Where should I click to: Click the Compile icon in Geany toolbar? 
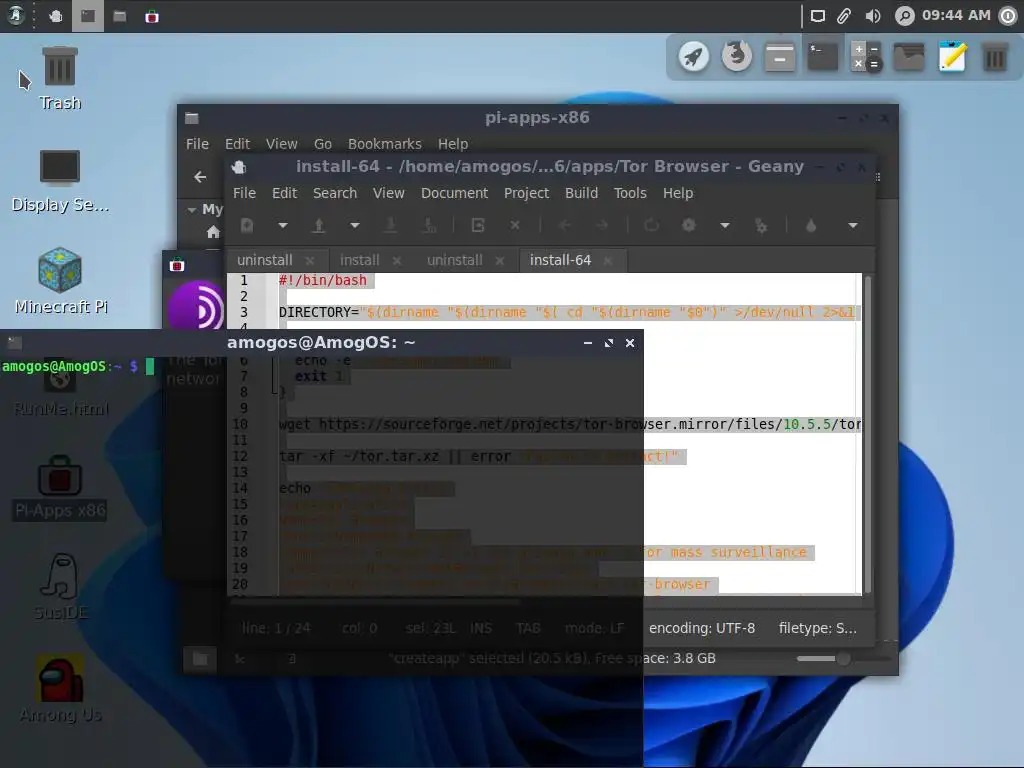pyautogui.click(x=651, y=225)
